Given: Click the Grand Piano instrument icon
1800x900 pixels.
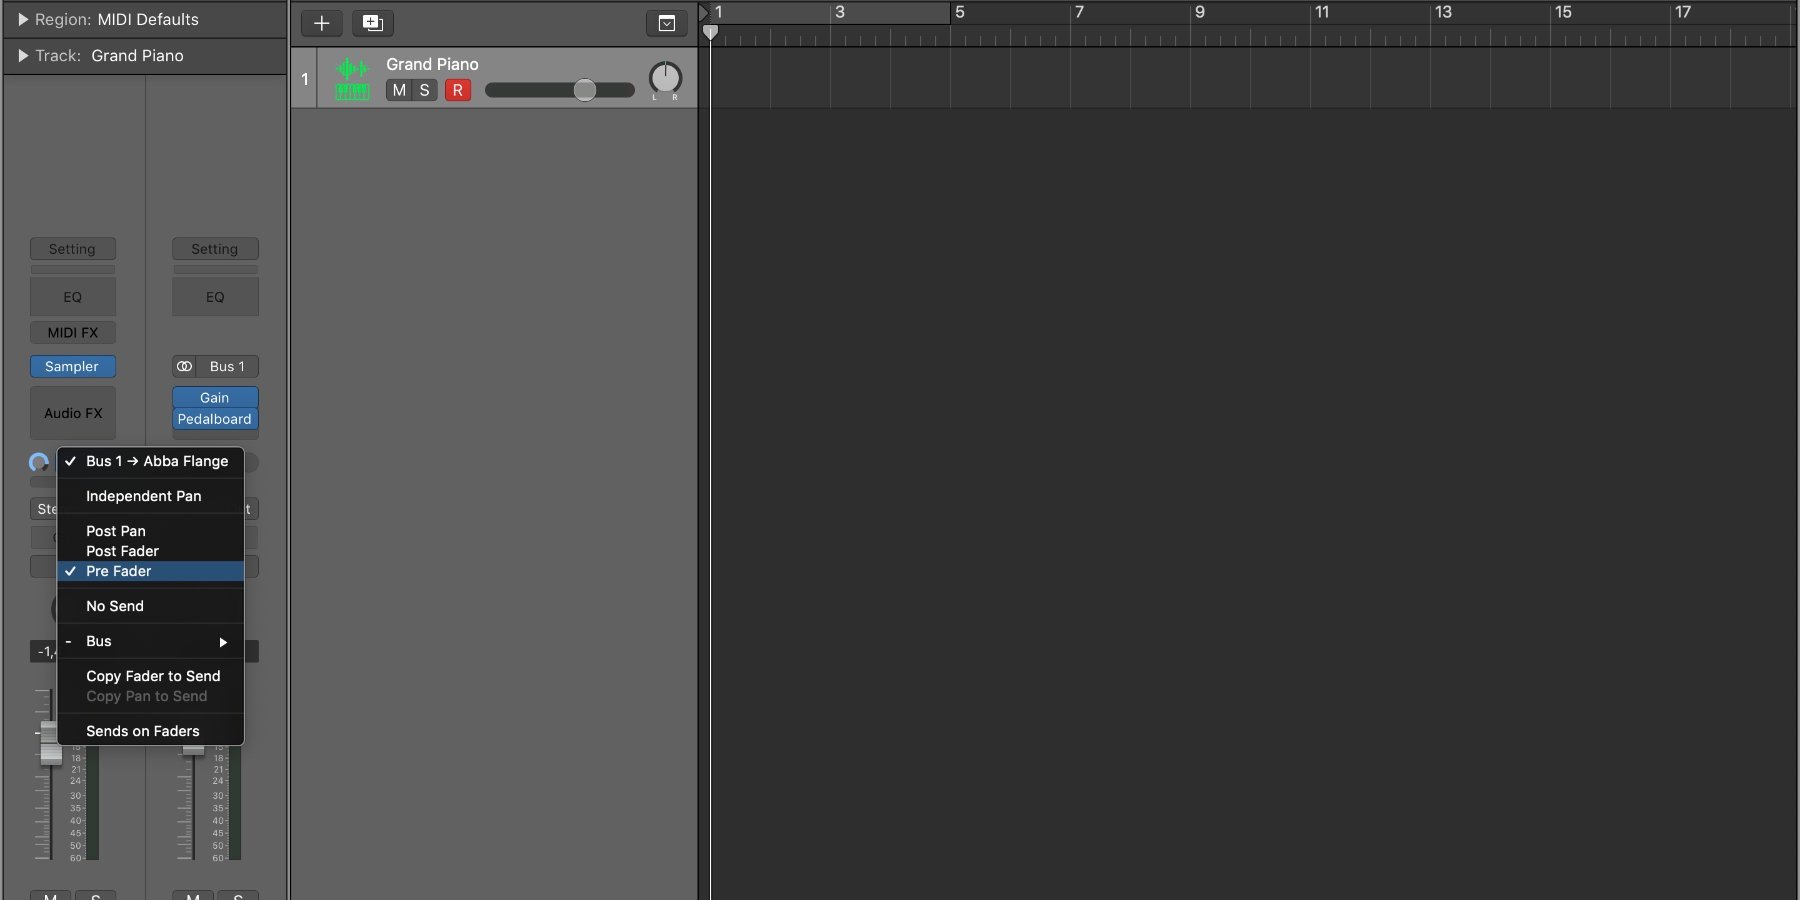Looking at the screenshot, I should [352, 79].
